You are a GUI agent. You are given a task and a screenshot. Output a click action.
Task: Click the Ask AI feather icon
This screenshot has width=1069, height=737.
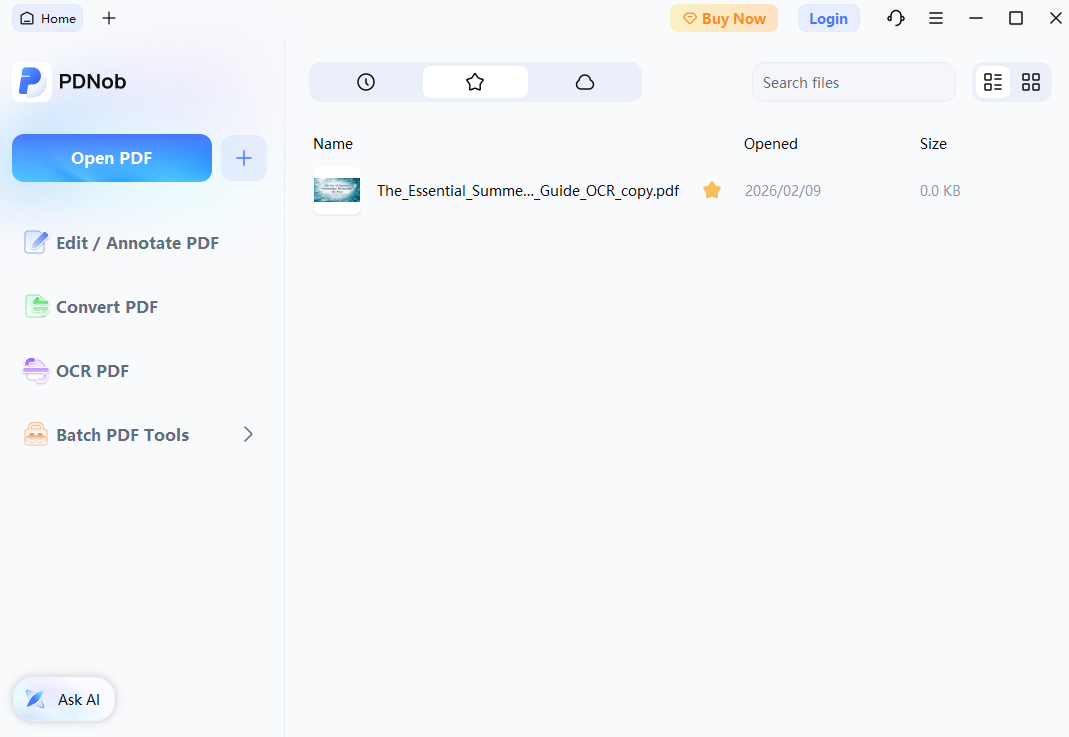coord(35,699)
